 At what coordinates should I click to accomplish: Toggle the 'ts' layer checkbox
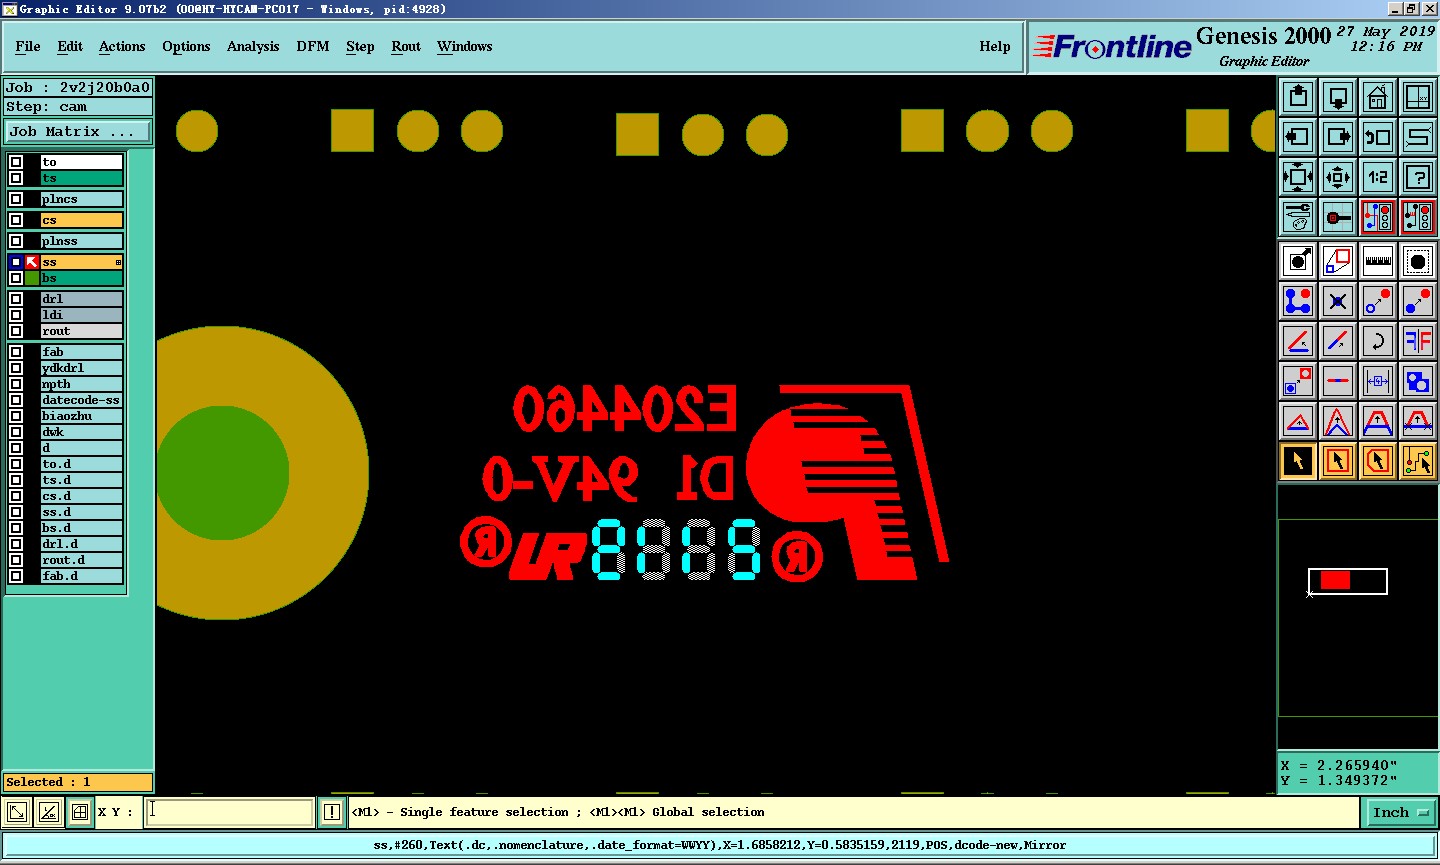tap(16, 178)
